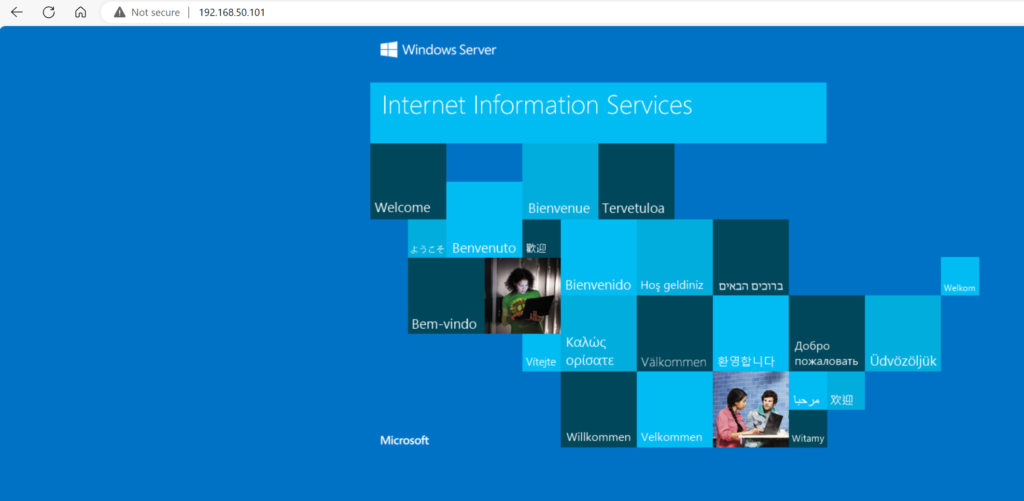Click the photo of two people at laptop
This screenshot has width=1024, height=501.
pyautogui.click(x=750, y=410)
